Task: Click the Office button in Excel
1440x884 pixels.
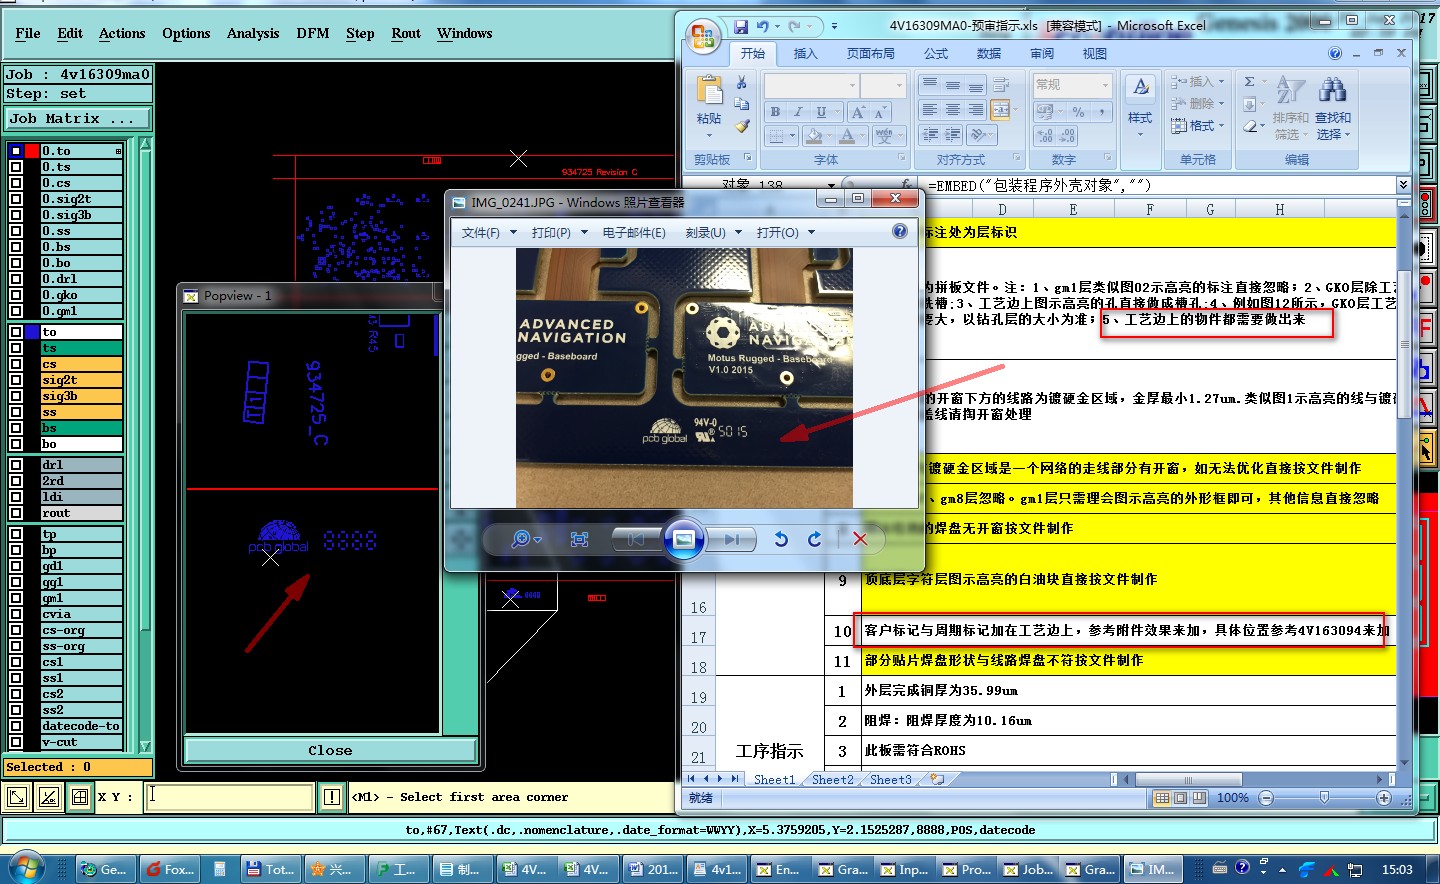Action: click(703, 37)
